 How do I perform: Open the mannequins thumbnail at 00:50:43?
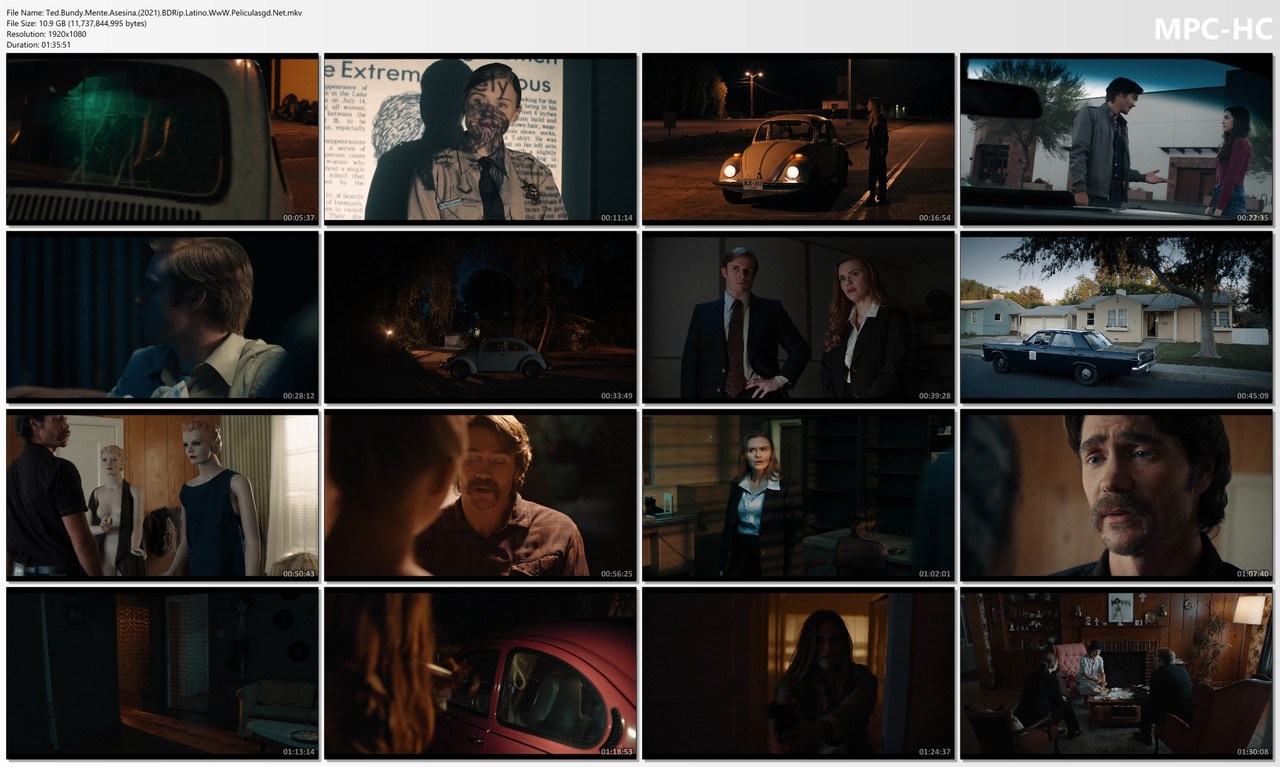pos(162,495)
